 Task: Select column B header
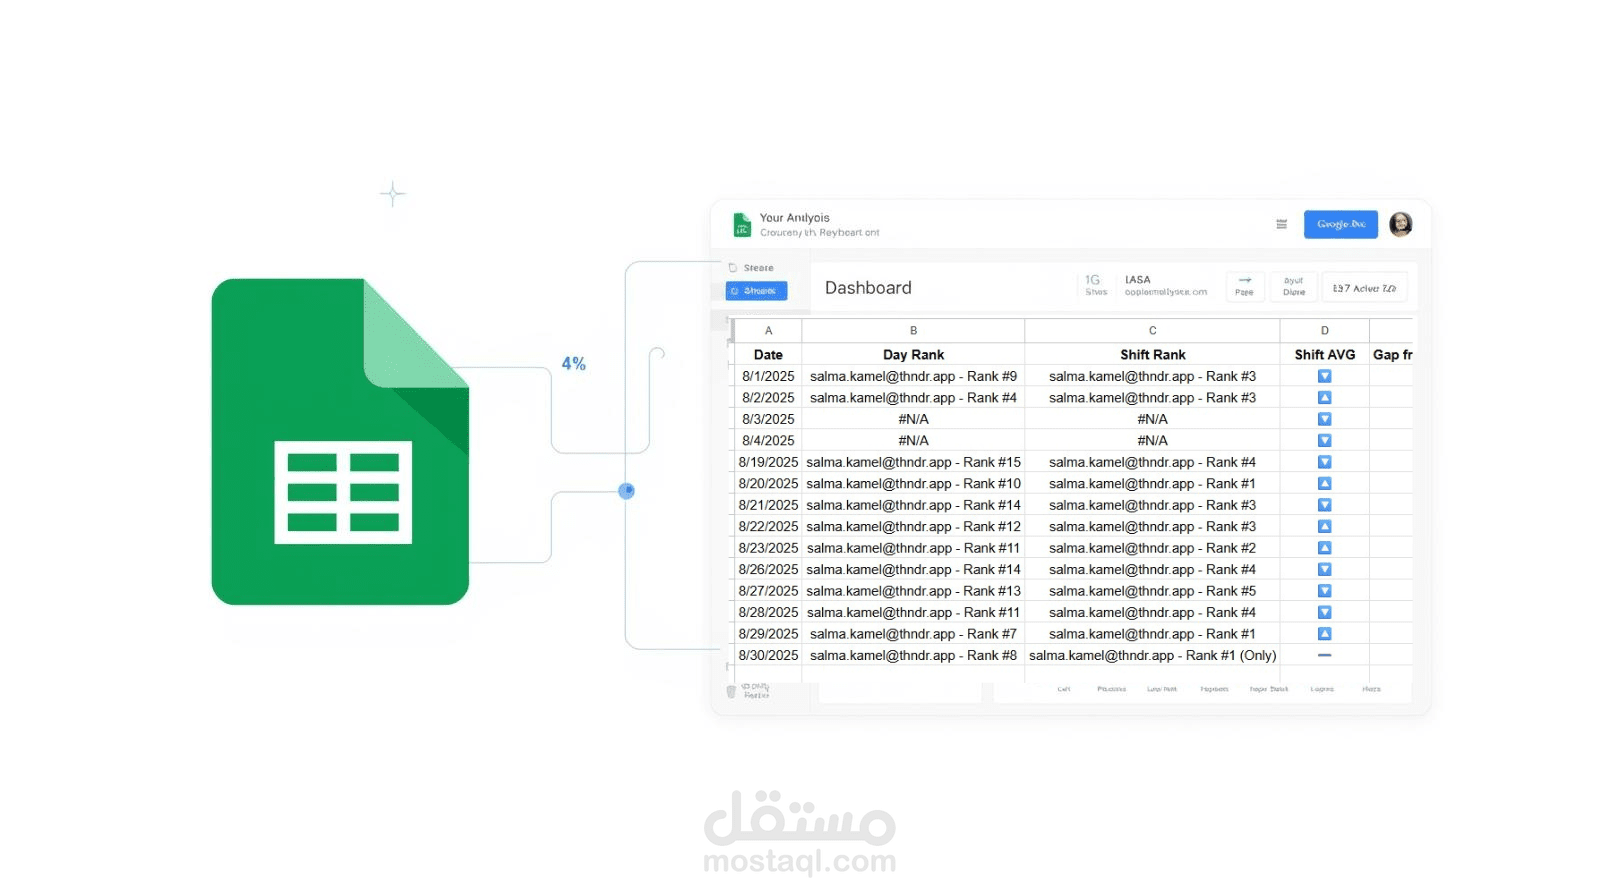[x=913, y=330]
